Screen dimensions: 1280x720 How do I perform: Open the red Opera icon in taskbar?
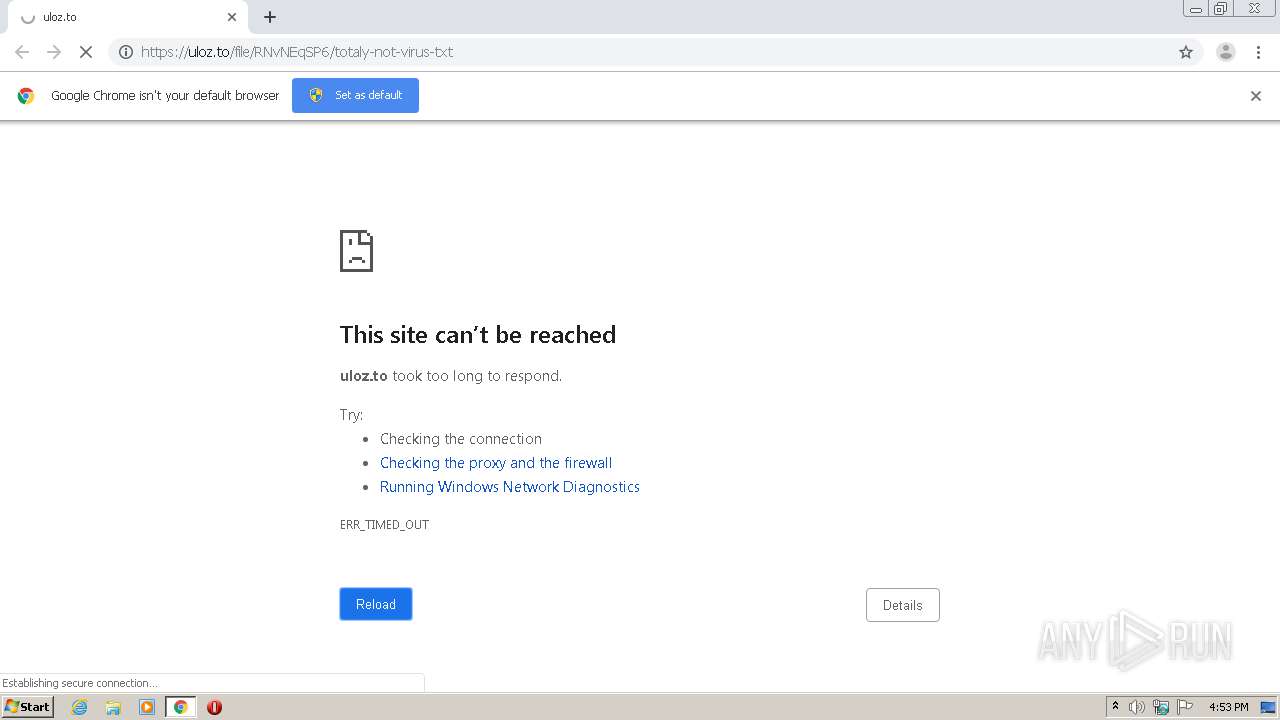pyautogui.click(x=214, y=707)
